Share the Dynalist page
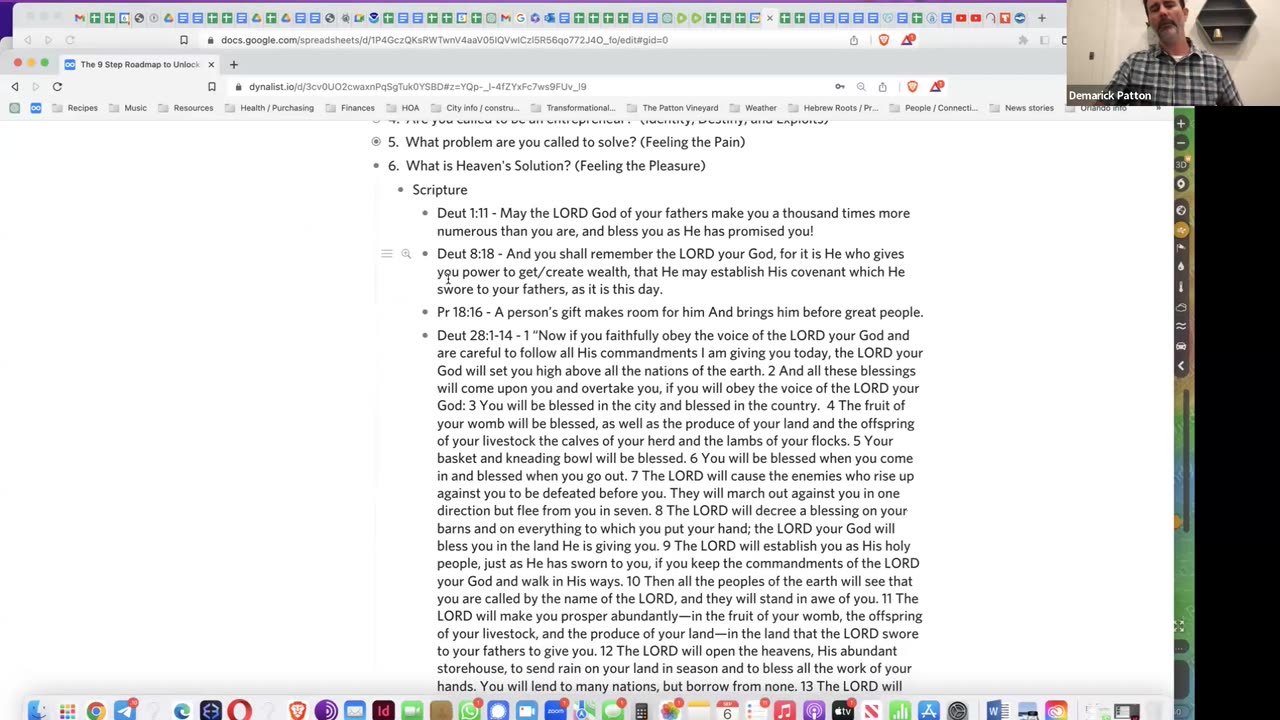The height and width of the screenshot is (720, 1280). click(x=882, y=87)
